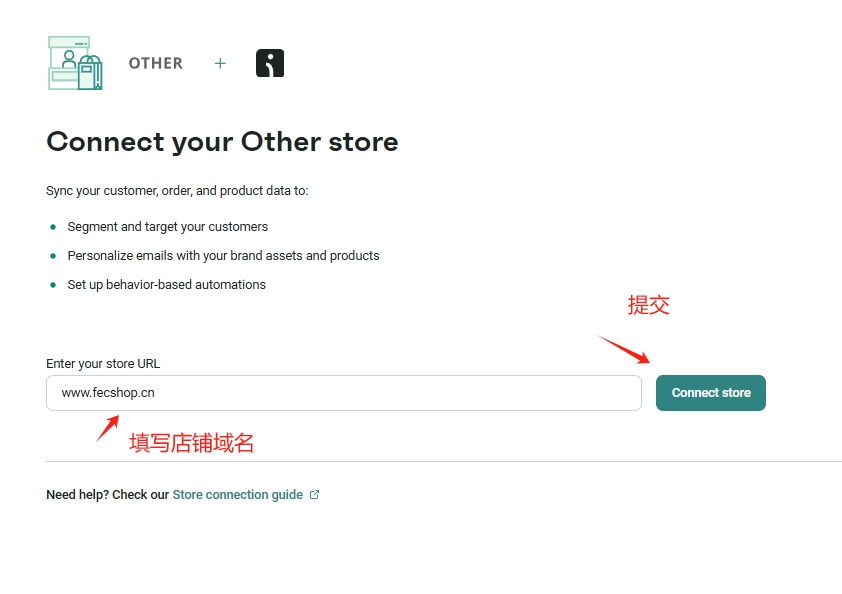Click the green plus sign between logos
Screen dimensions: 842x594
coord(220,63)
